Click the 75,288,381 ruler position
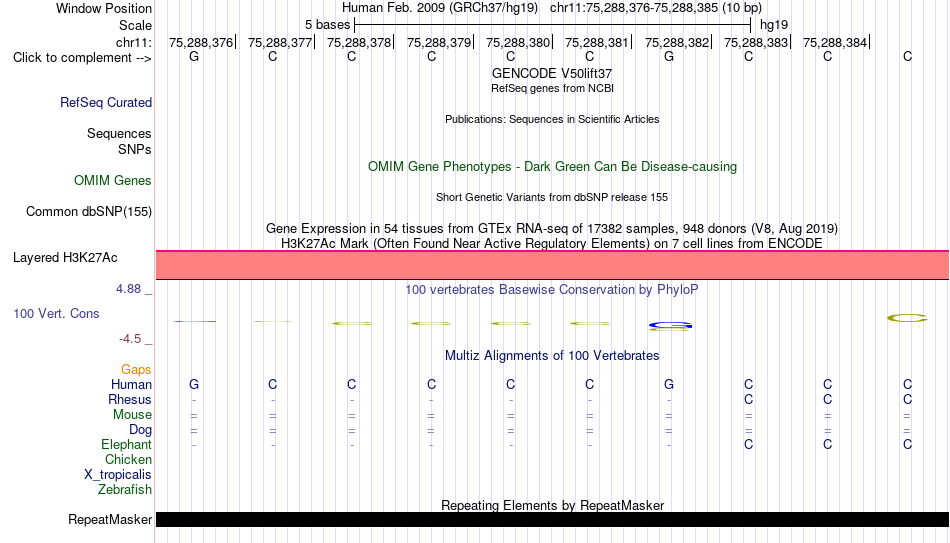 [x=597, y=42]
